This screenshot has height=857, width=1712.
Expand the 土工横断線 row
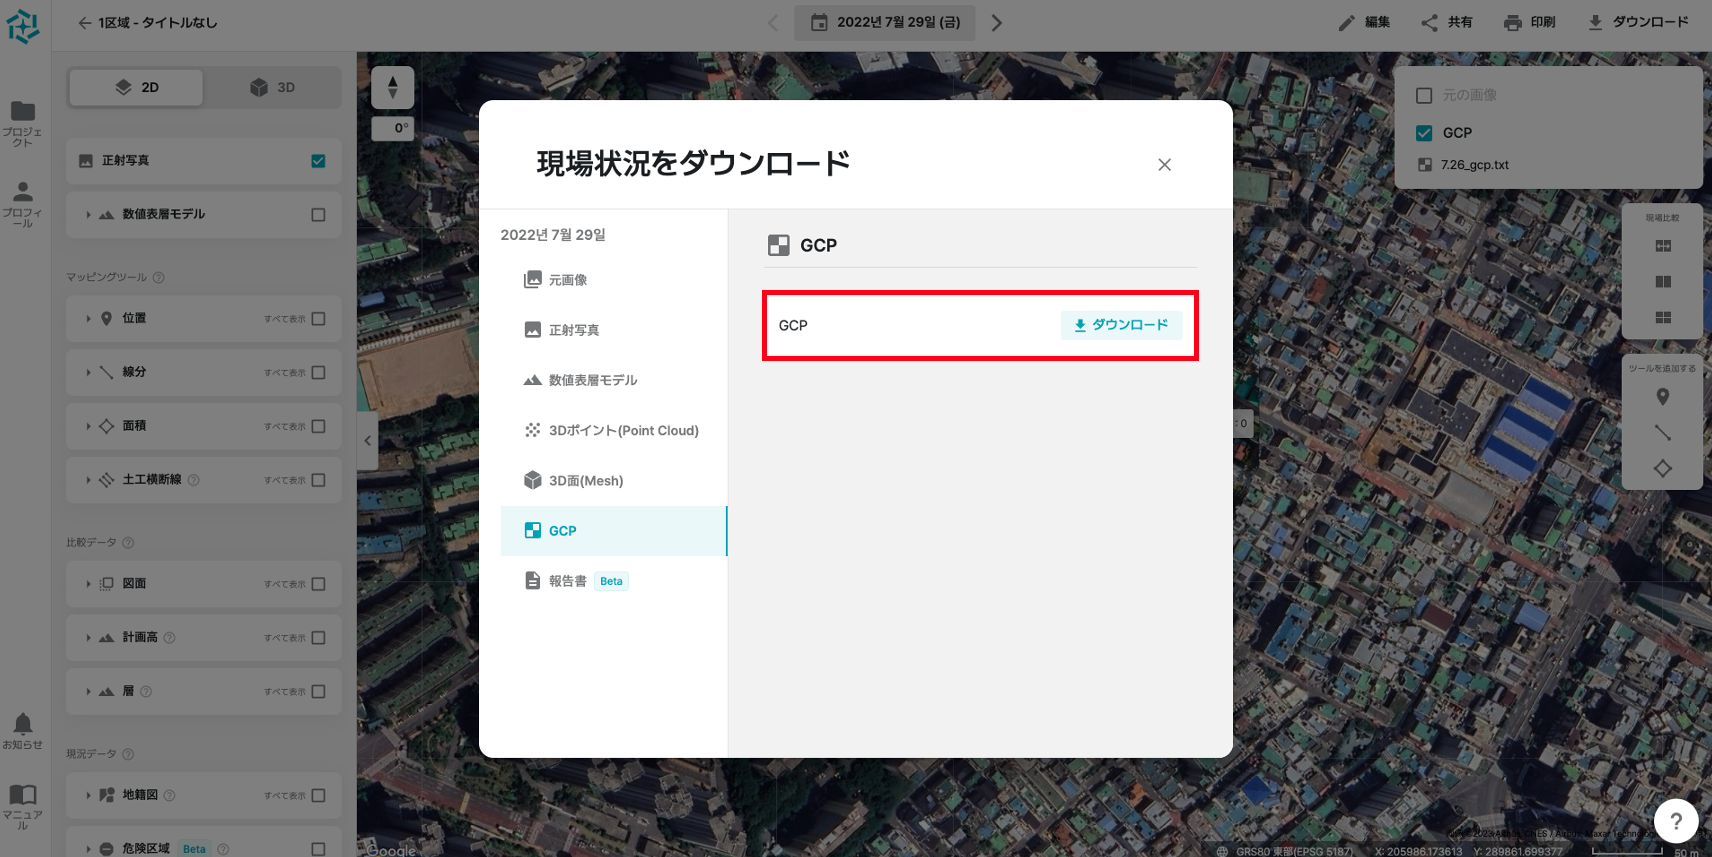point(88,481)
